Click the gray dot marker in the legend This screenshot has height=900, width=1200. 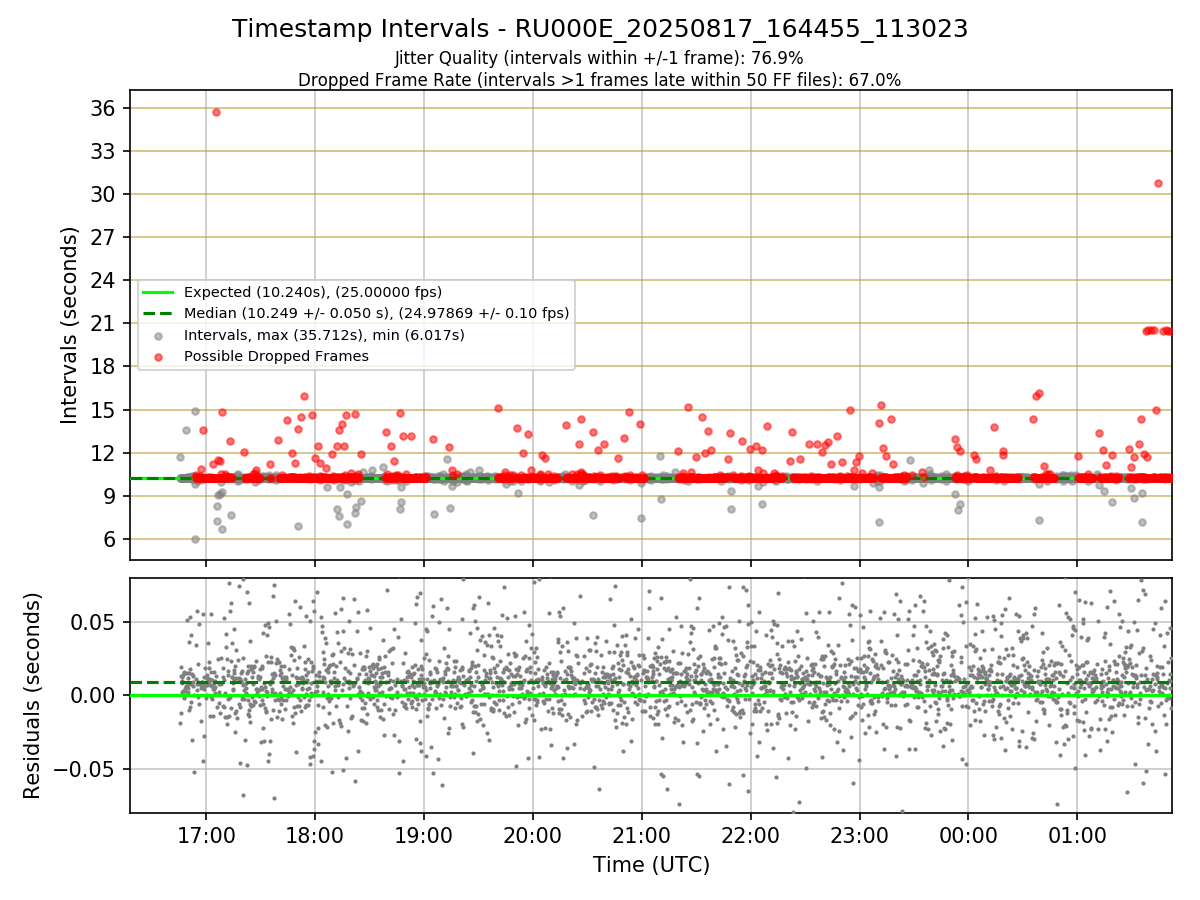160,335
